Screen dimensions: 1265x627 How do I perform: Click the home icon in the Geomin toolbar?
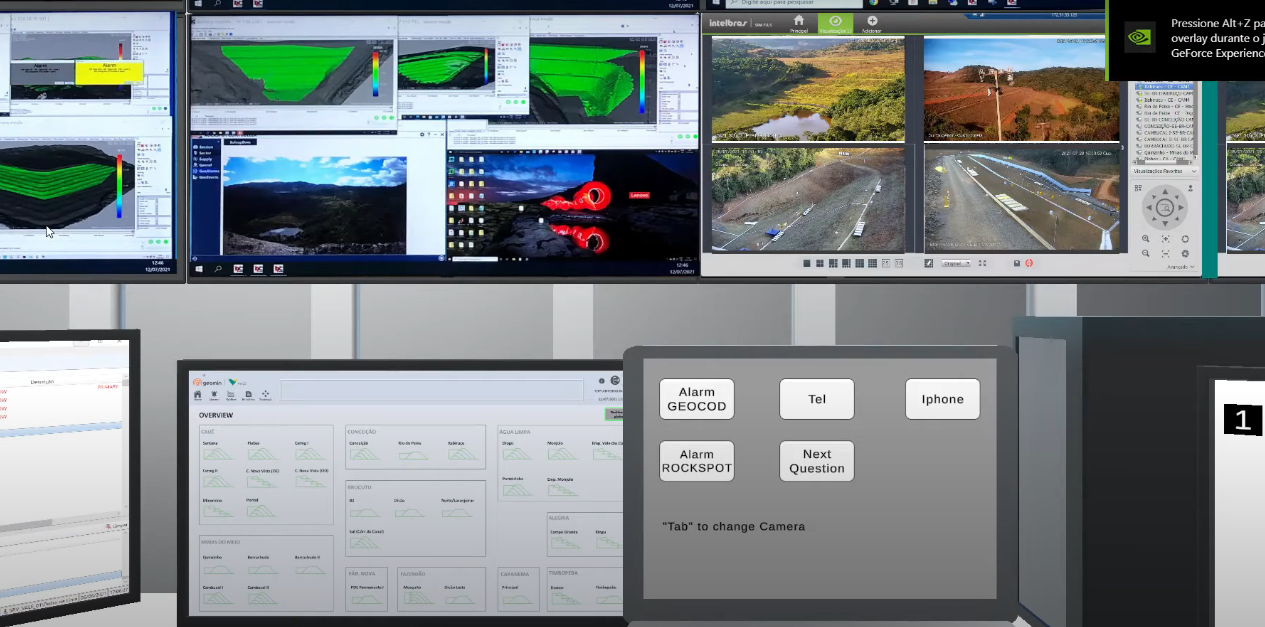coord(198,396)
